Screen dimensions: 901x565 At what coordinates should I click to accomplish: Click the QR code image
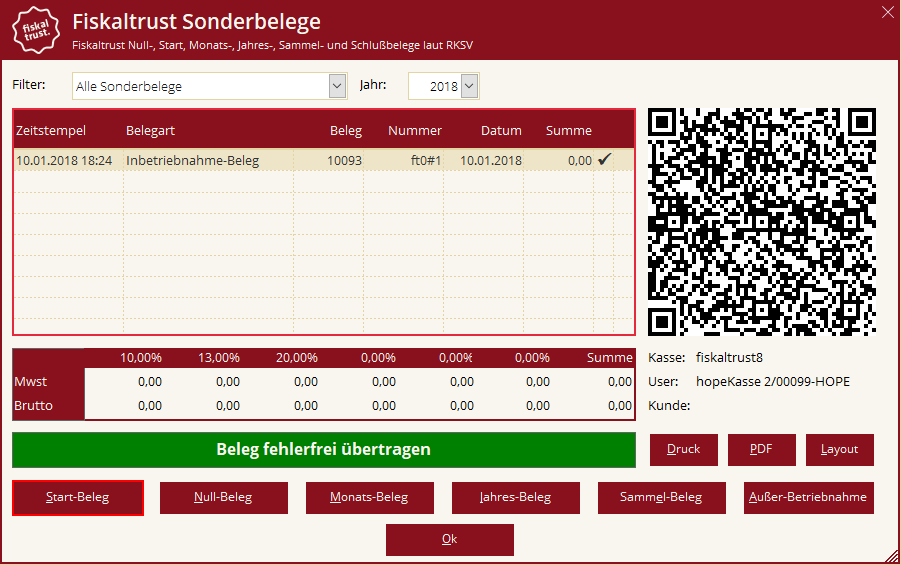click(x=762, y=222)
